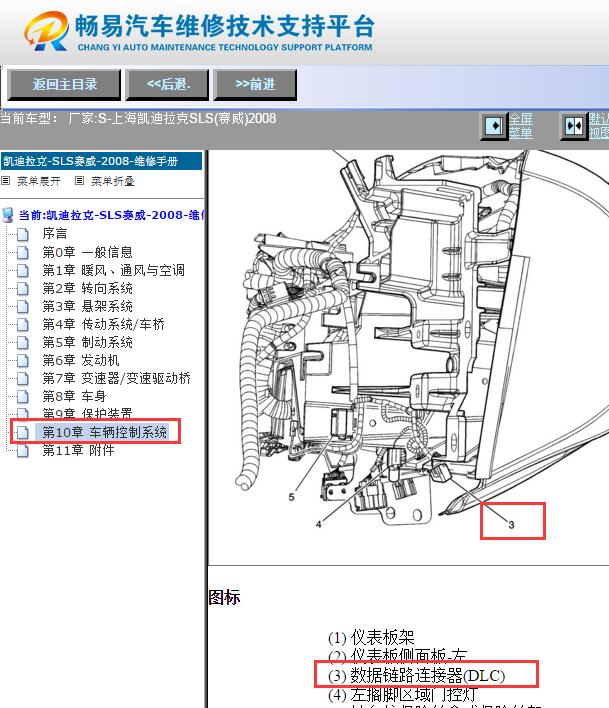Screen dimensions: 609x708
Task: Open 第6章 发动机
Action: pyautogui.click(x=81, y=360)
